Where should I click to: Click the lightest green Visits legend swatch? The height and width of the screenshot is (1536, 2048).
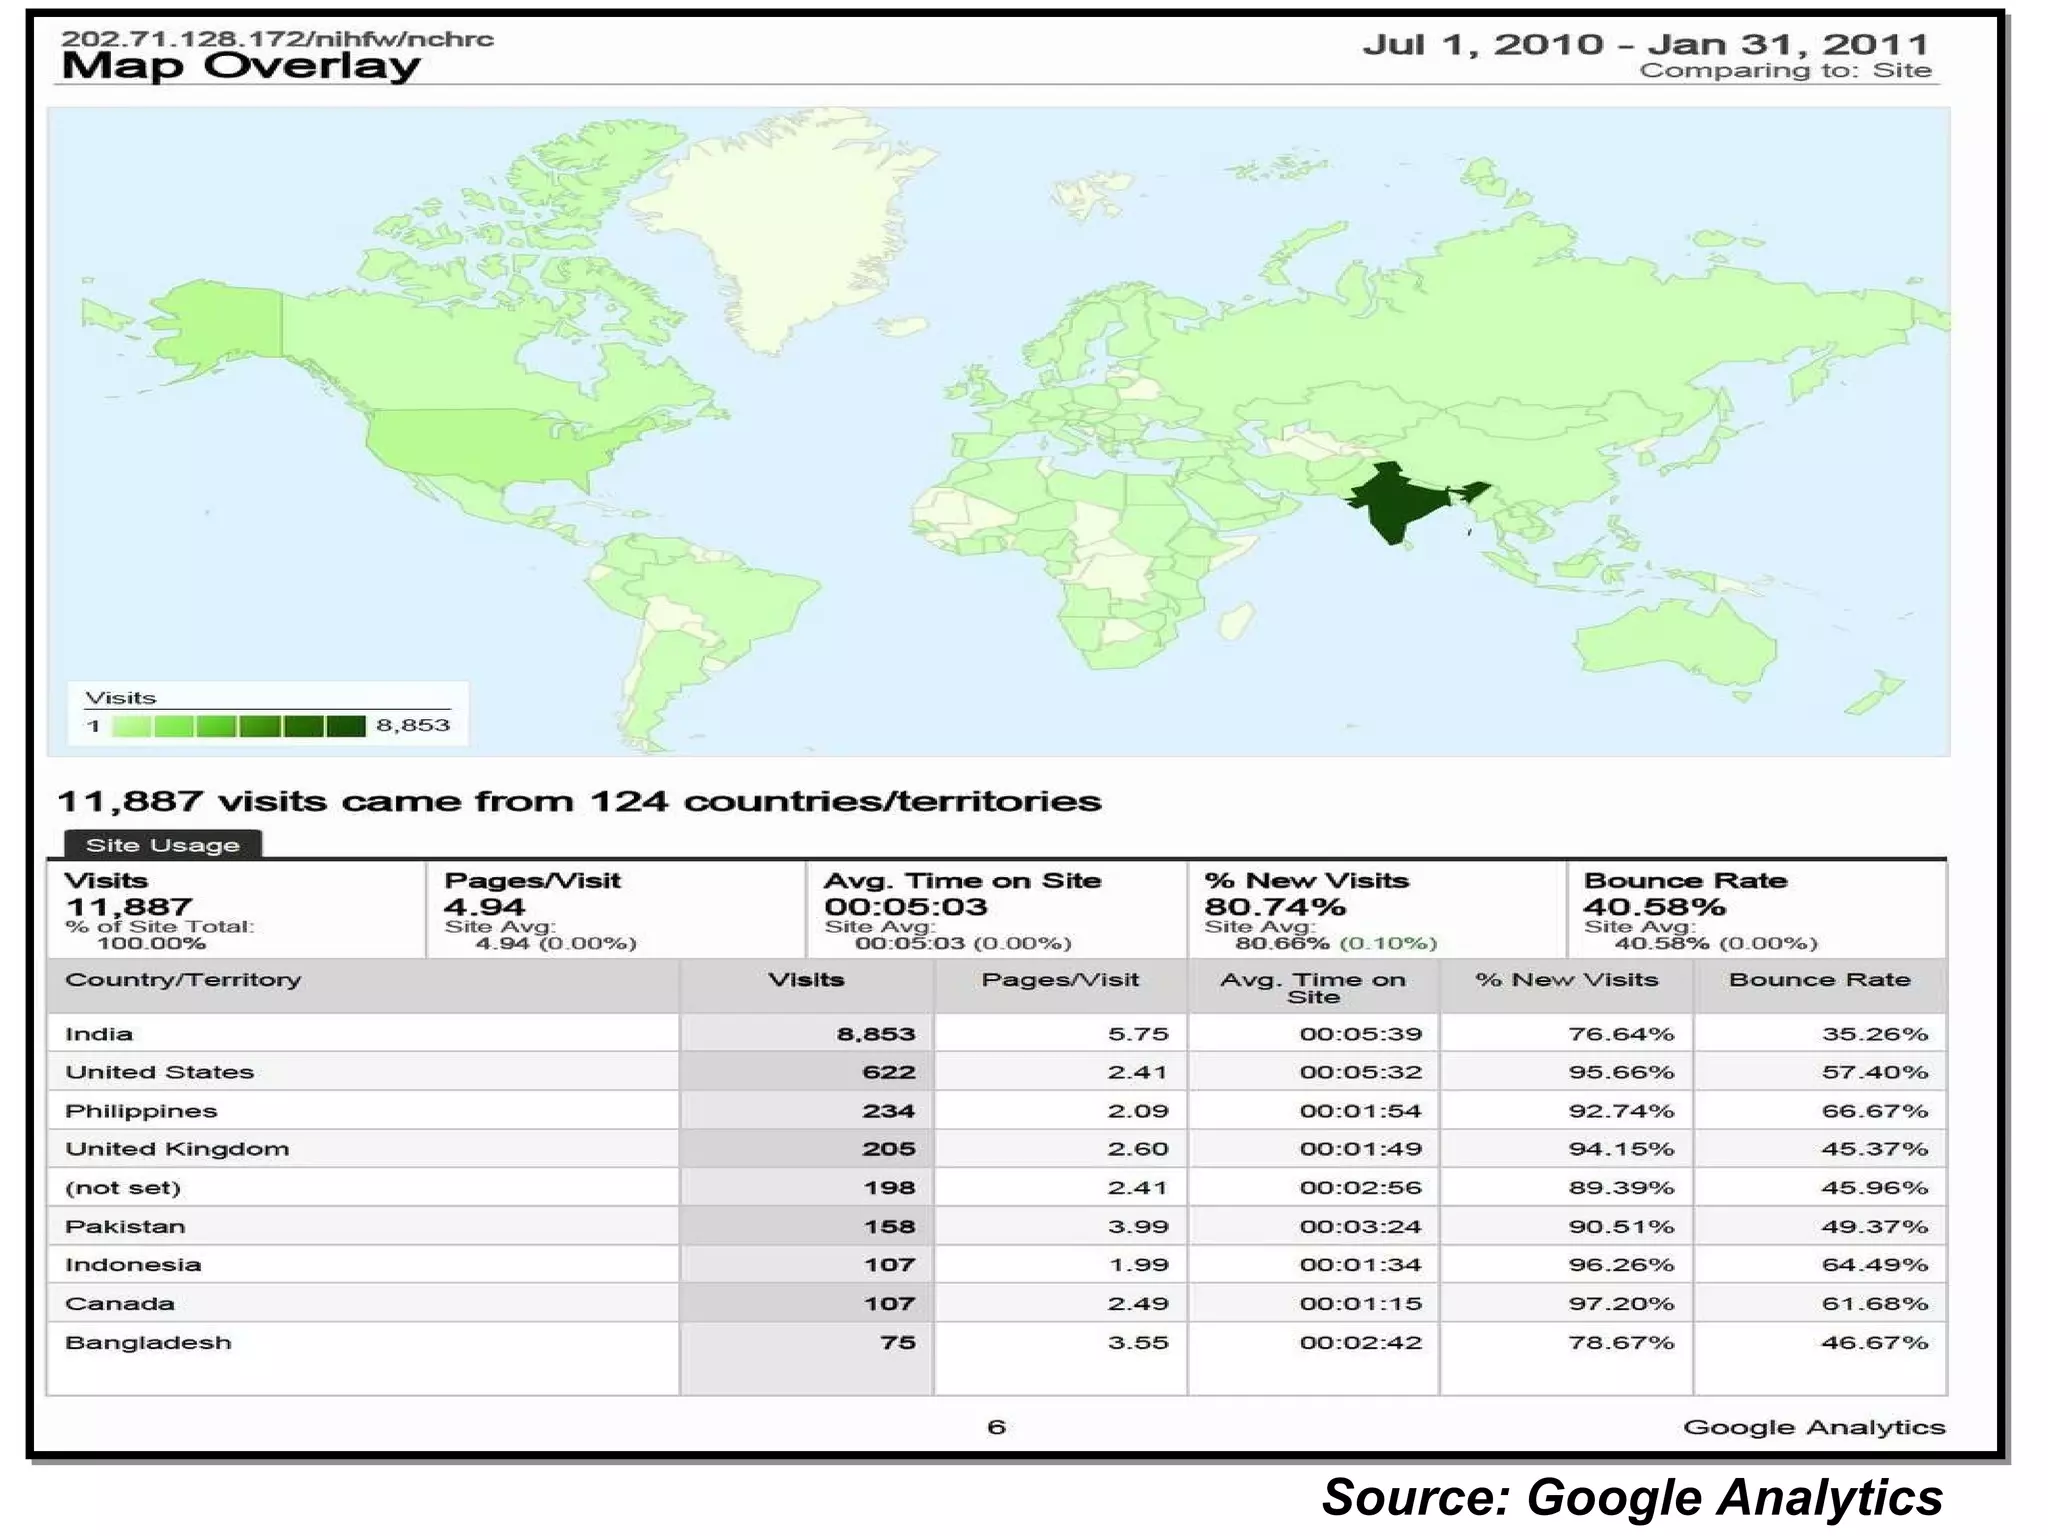(131, 726)
